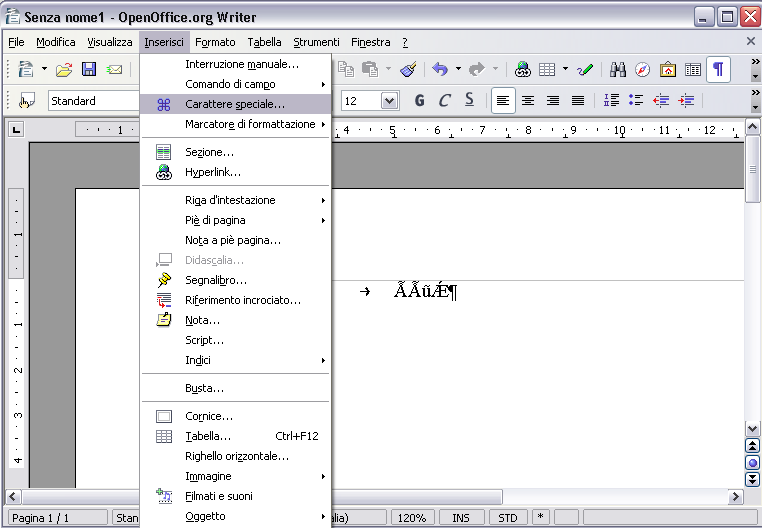Decrease paragraph indent
The width and height of the screenshot is (762, 528).
pos(661,101)
